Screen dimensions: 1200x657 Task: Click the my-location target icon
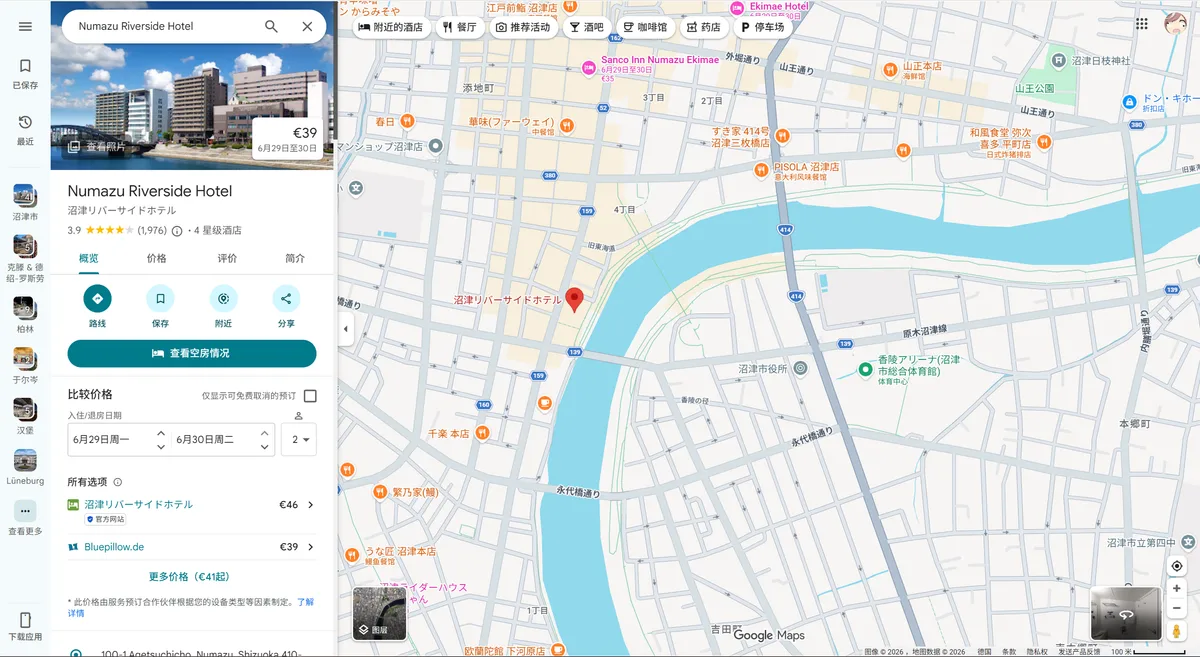point(1177,566)
